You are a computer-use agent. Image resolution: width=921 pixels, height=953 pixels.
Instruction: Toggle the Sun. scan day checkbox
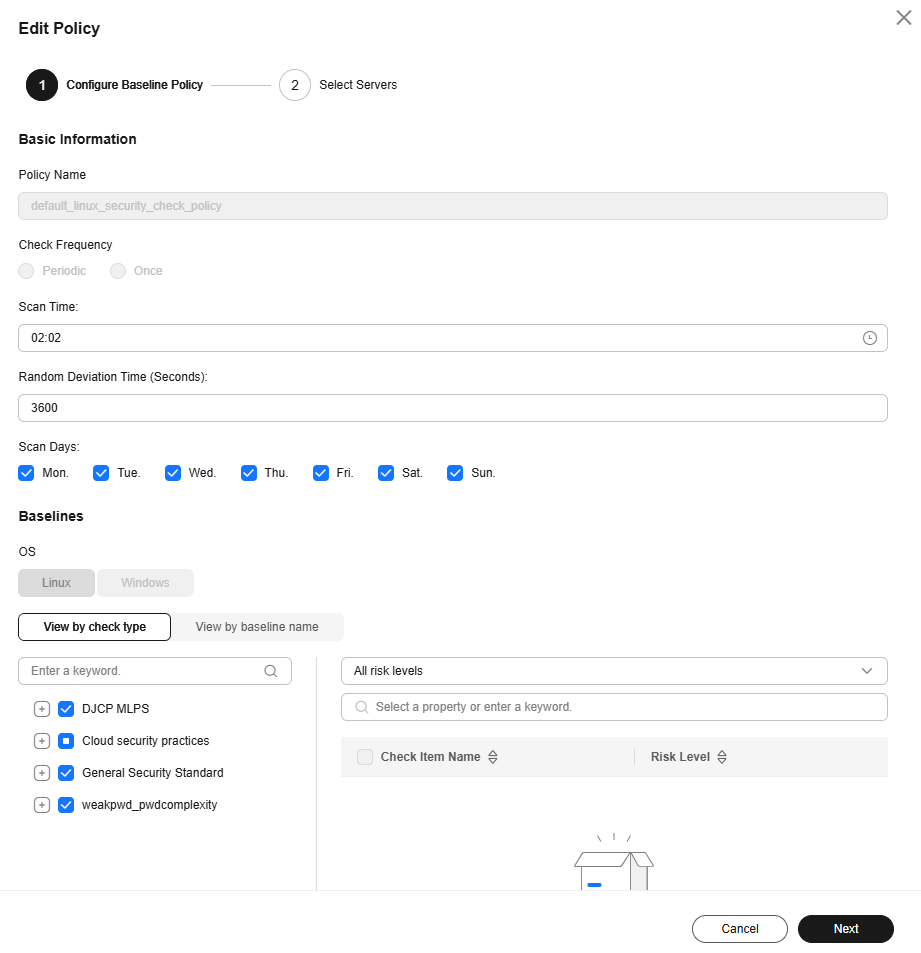tap(455, 473)
